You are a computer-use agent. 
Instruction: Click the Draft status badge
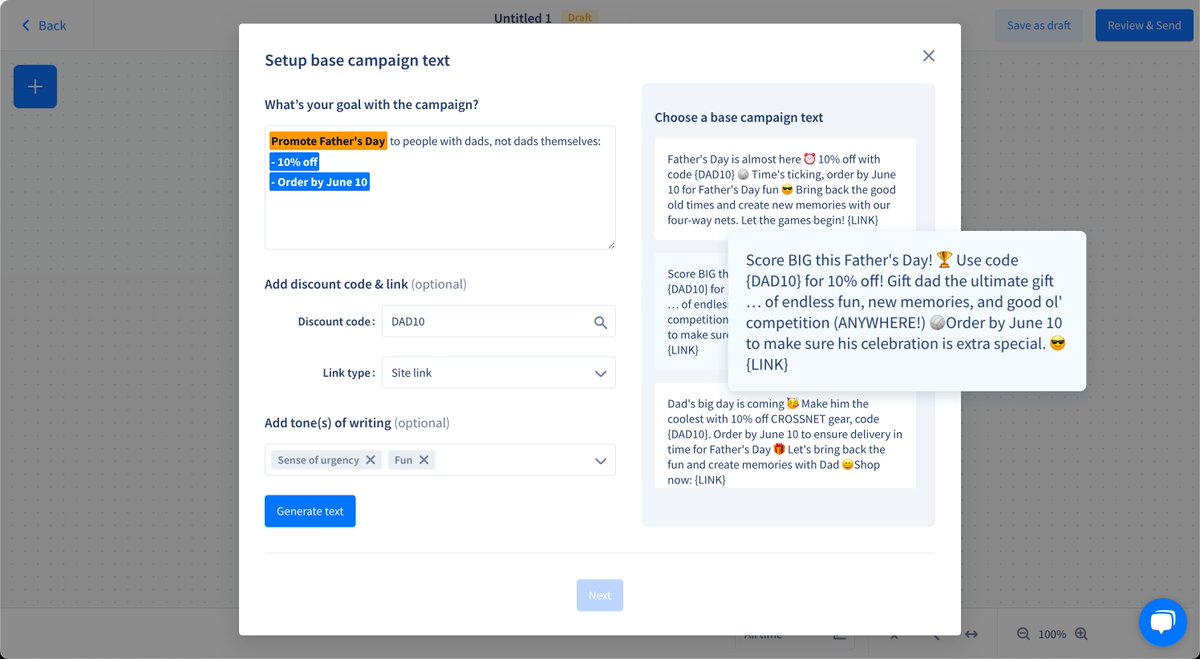[579, 18]
